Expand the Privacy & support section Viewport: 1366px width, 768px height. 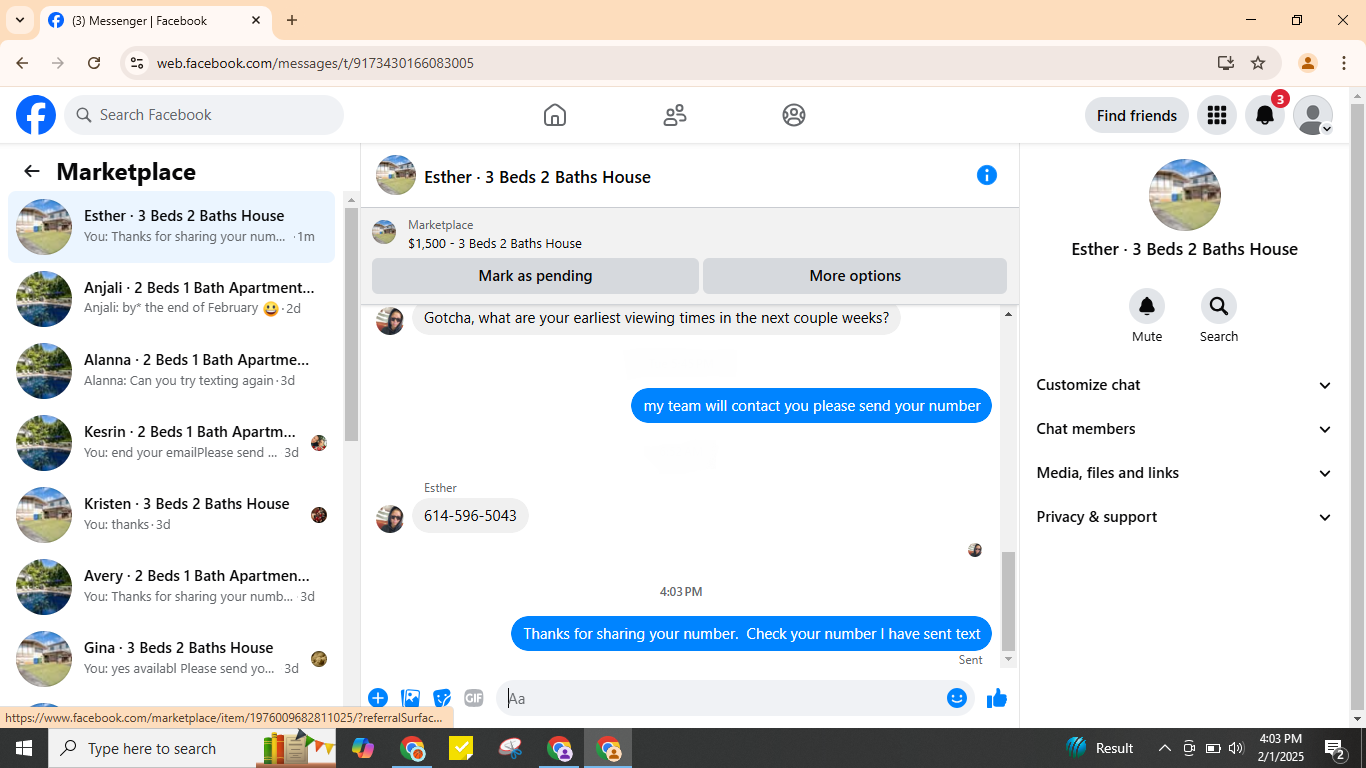(x=1184, y=517)
